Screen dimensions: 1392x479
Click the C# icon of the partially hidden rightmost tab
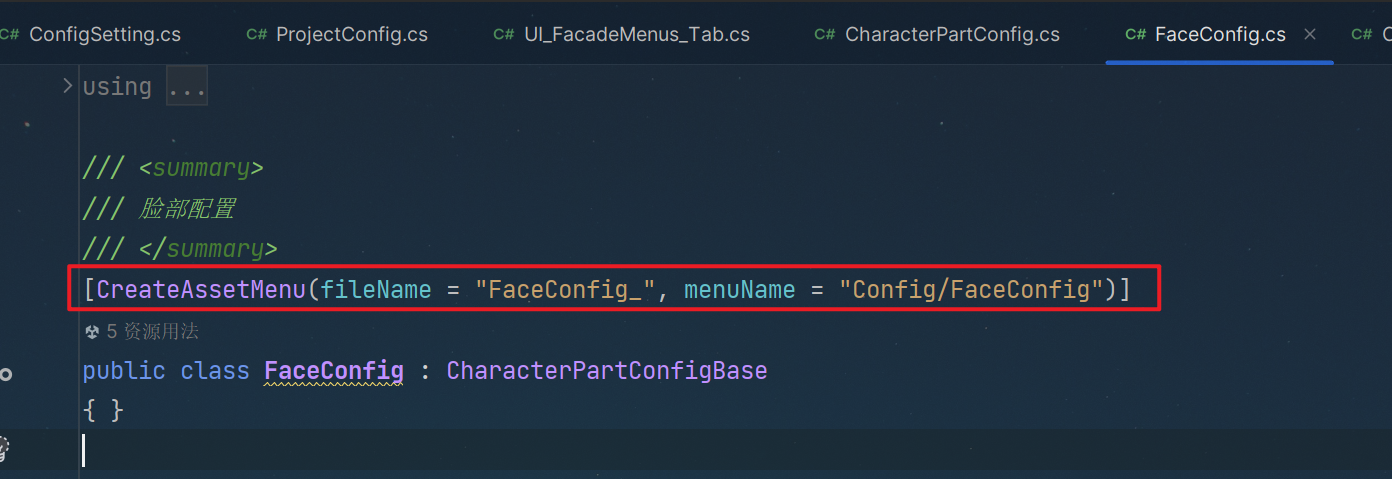point(1361,34)
